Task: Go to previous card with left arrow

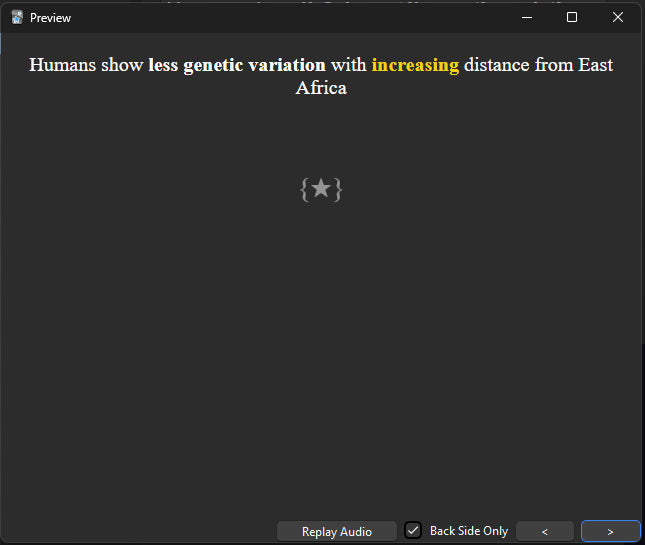Action: click(545, 531)
